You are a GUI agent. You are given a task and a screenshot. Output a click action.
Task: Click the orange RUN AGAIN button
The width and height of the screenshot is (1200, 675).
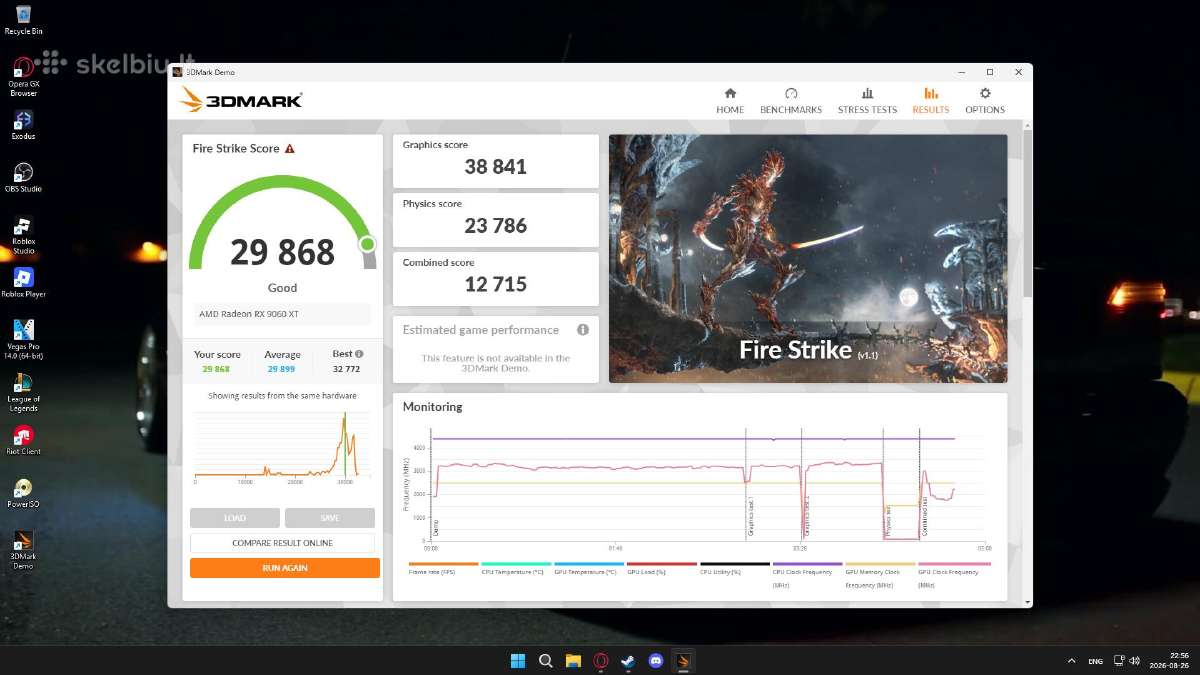285,568
